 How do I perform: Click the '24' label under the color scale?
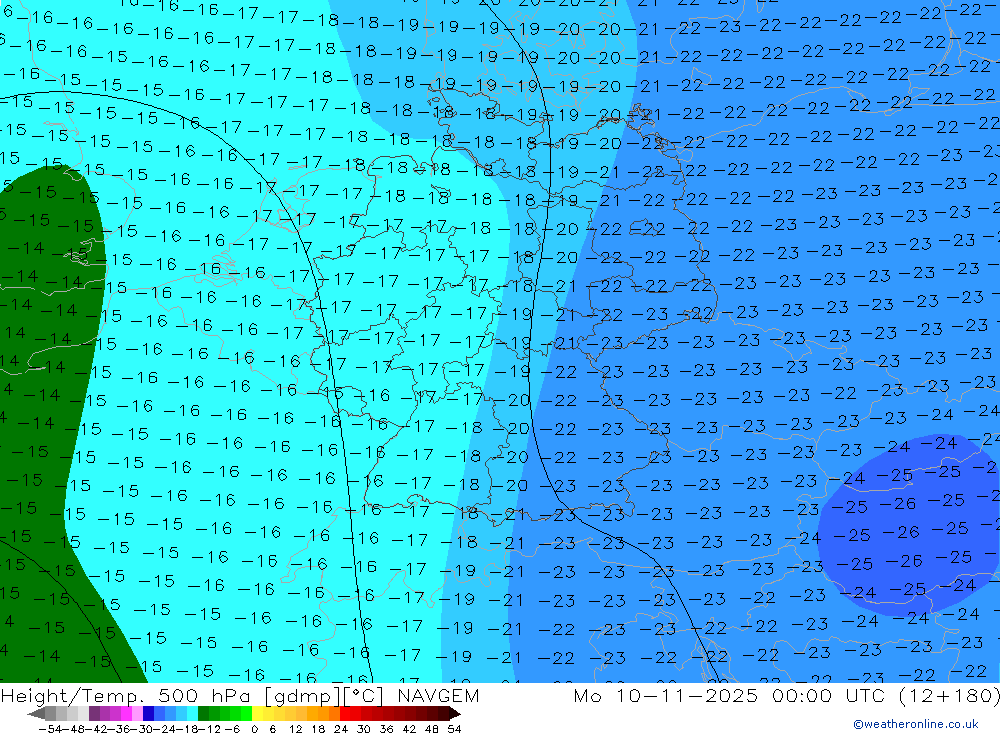(x=341, y=729)
